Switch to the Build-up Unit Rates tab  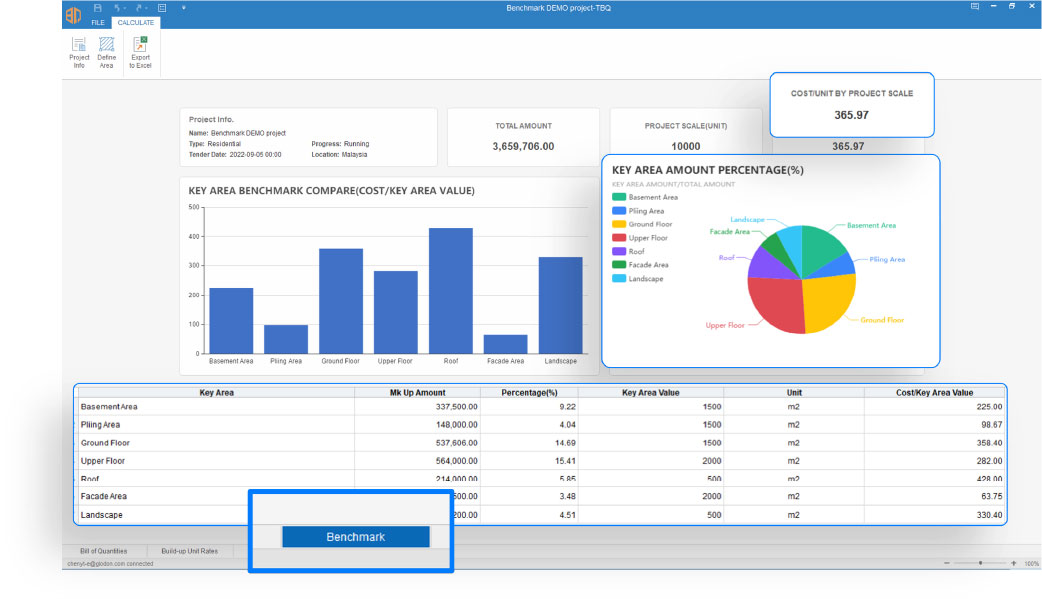pos(190,551)
